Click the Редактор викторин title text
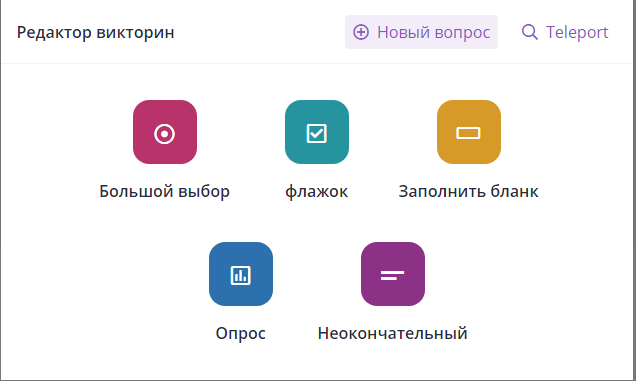The height and width of the screenshot is (381, 636). (x=96, y=32)
